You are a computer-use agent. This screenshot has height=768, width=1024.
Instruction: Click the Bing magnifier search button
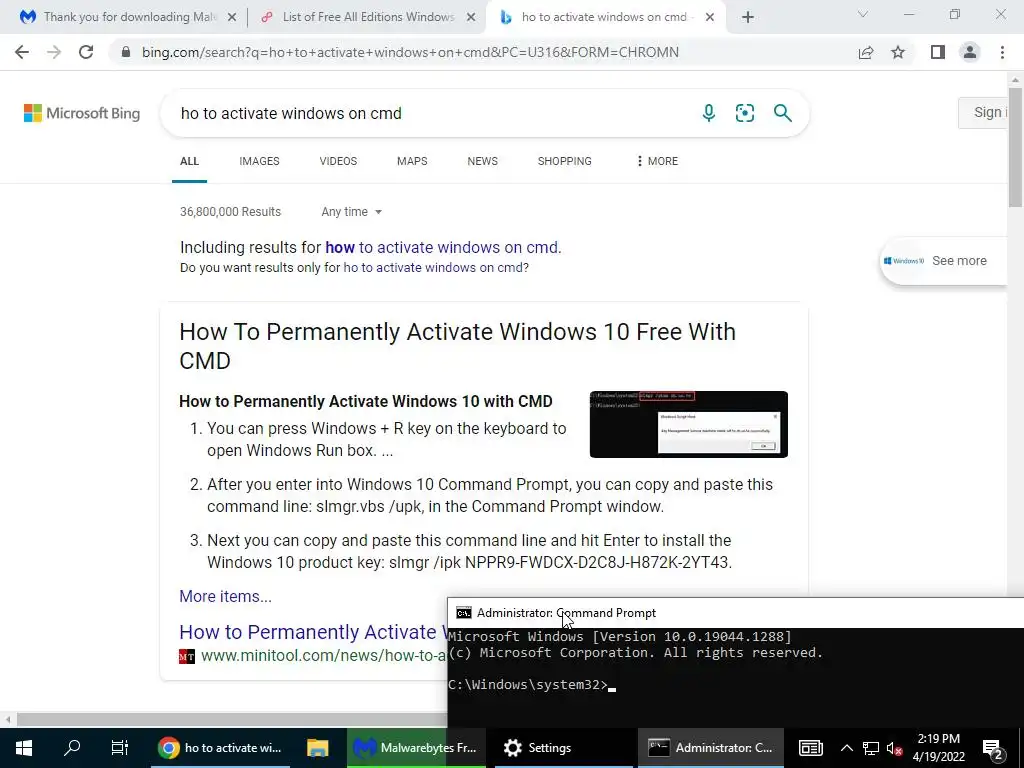pos(782,113)
